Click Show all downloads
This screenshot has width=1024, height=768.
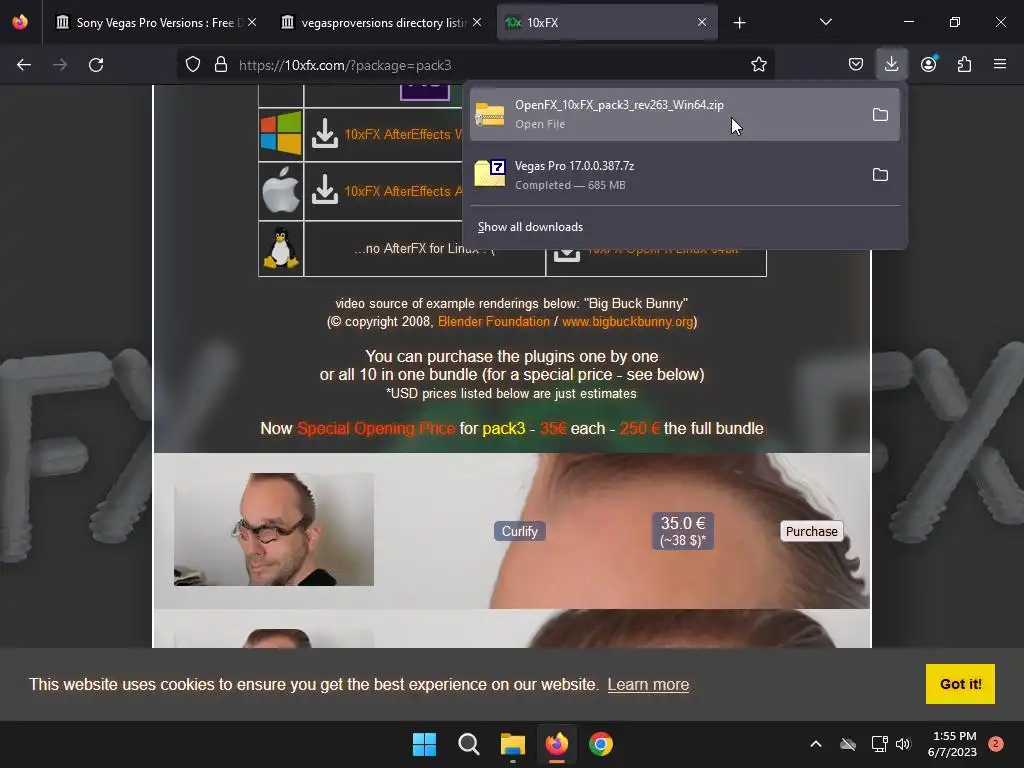tap(530, 227)
